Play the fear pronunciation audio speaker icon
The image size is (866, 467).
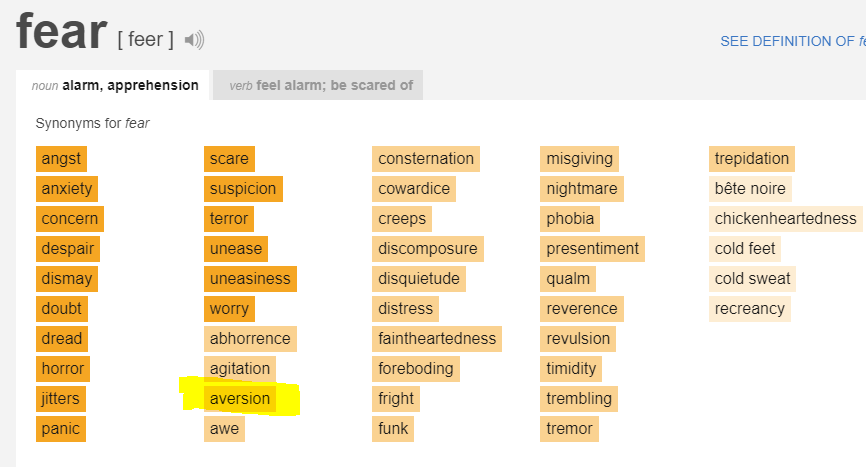point(194,40)
